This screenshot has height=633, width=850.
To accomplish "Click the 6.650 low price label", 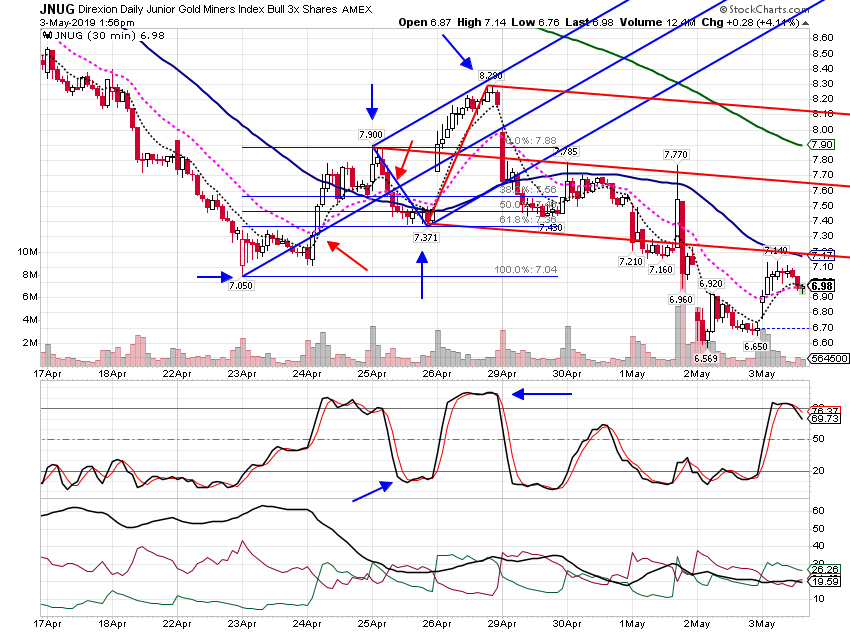I will [756, 347].
